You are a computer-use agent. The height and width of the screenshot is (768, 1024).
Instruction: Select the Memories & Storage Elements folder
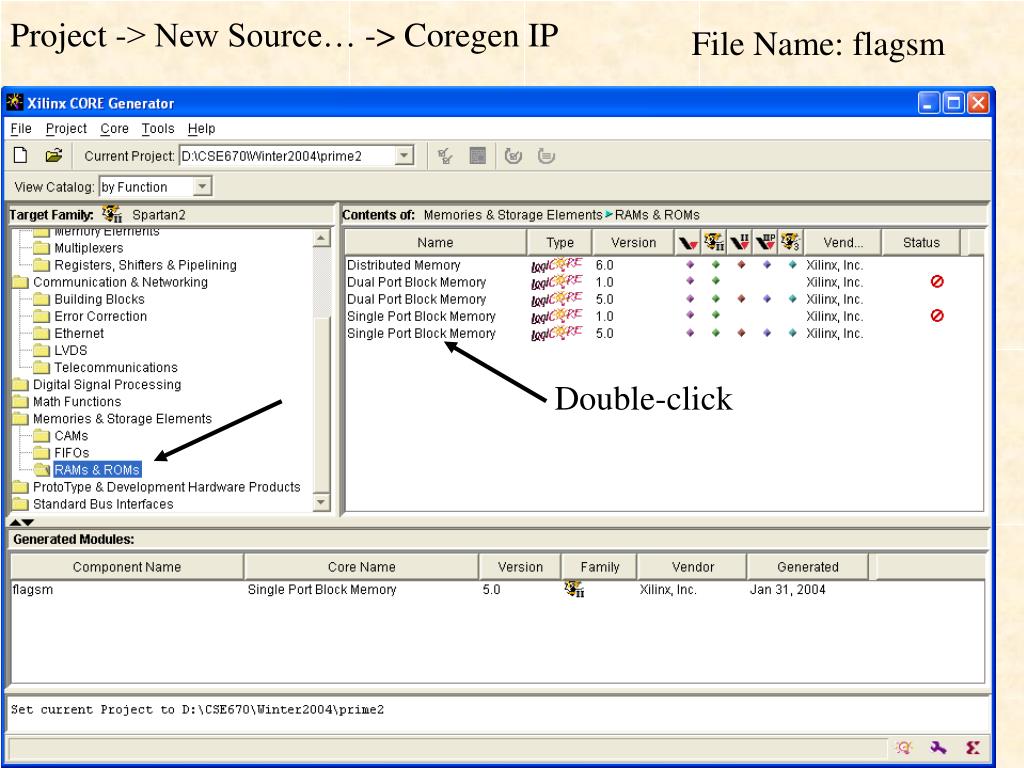tap(122, 419)
